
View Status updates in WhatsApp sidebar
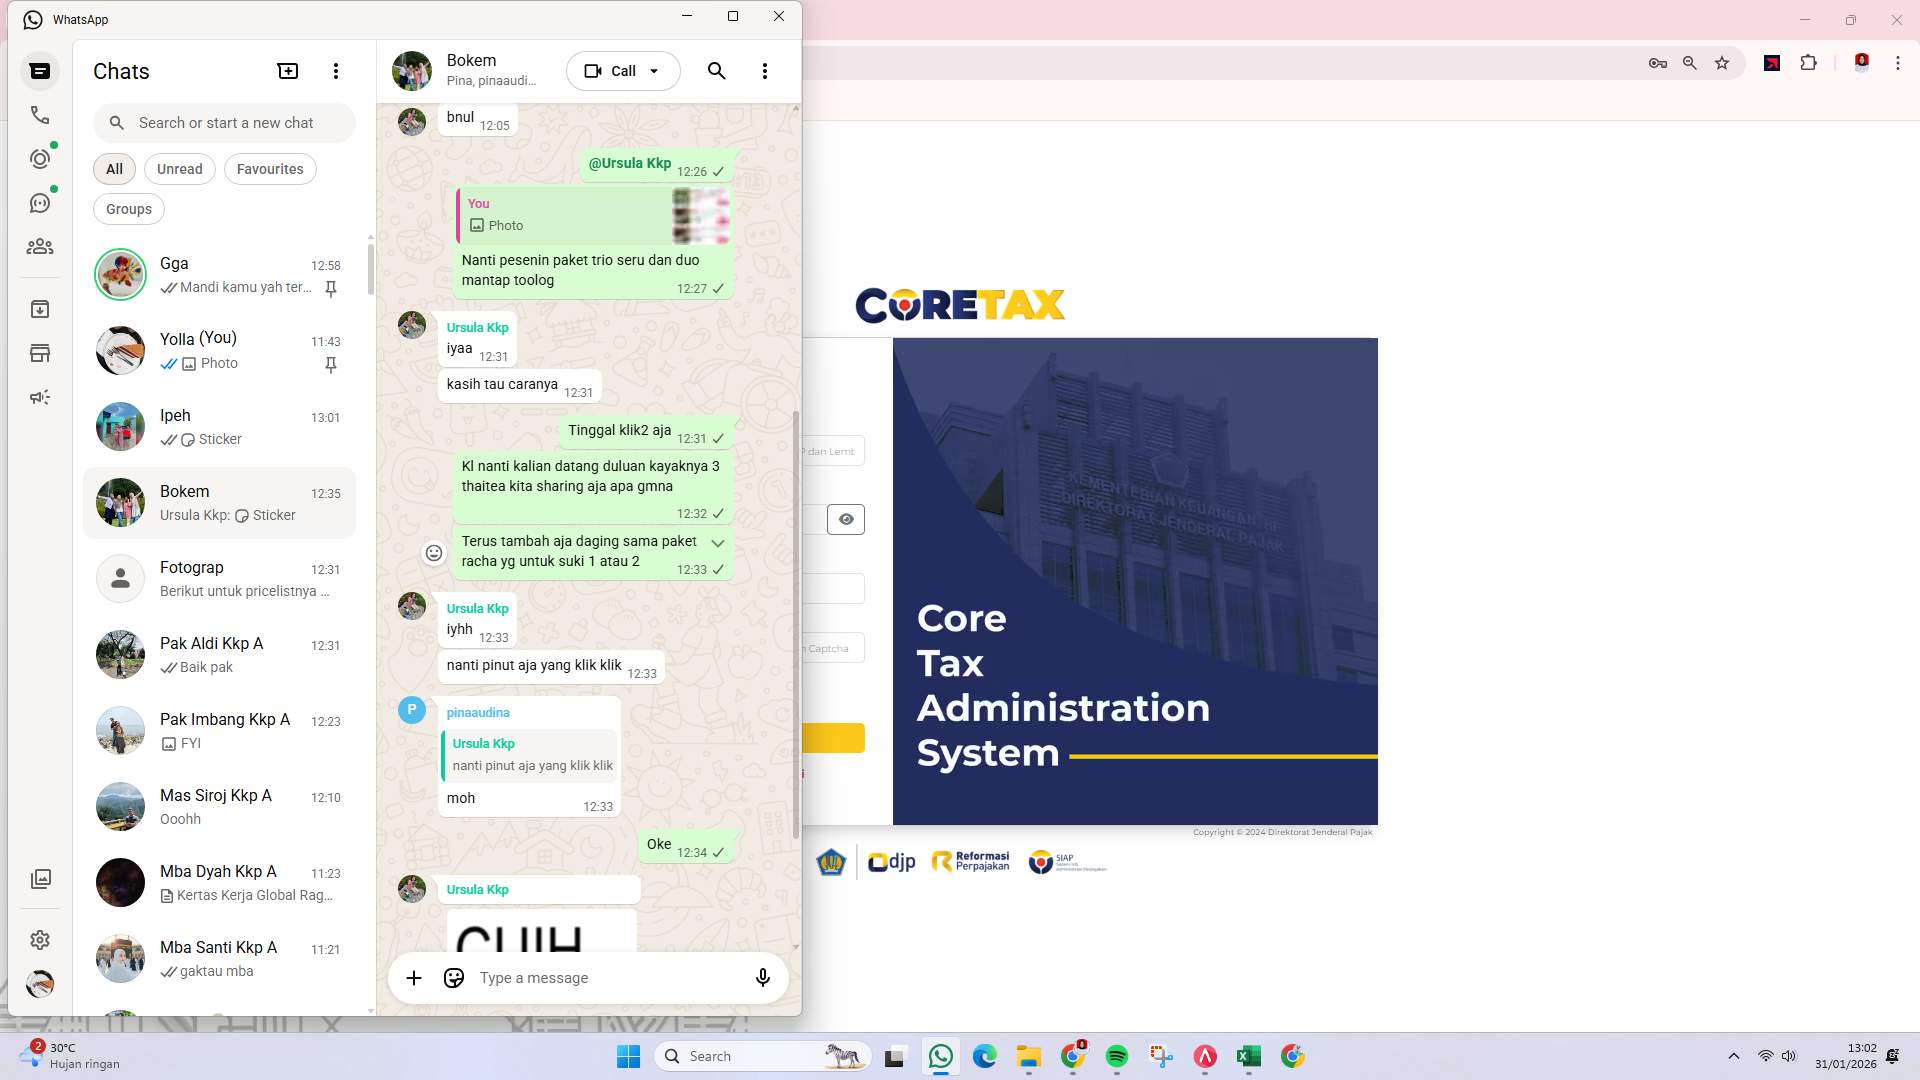tap(40, 158)
